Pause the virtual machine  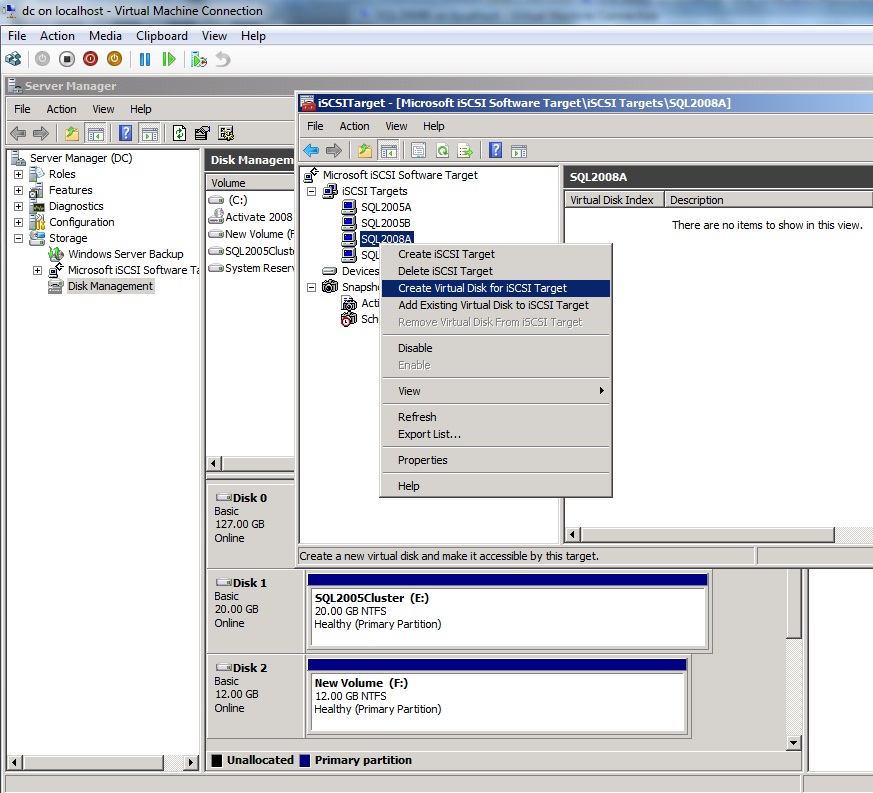click(145, 59)
